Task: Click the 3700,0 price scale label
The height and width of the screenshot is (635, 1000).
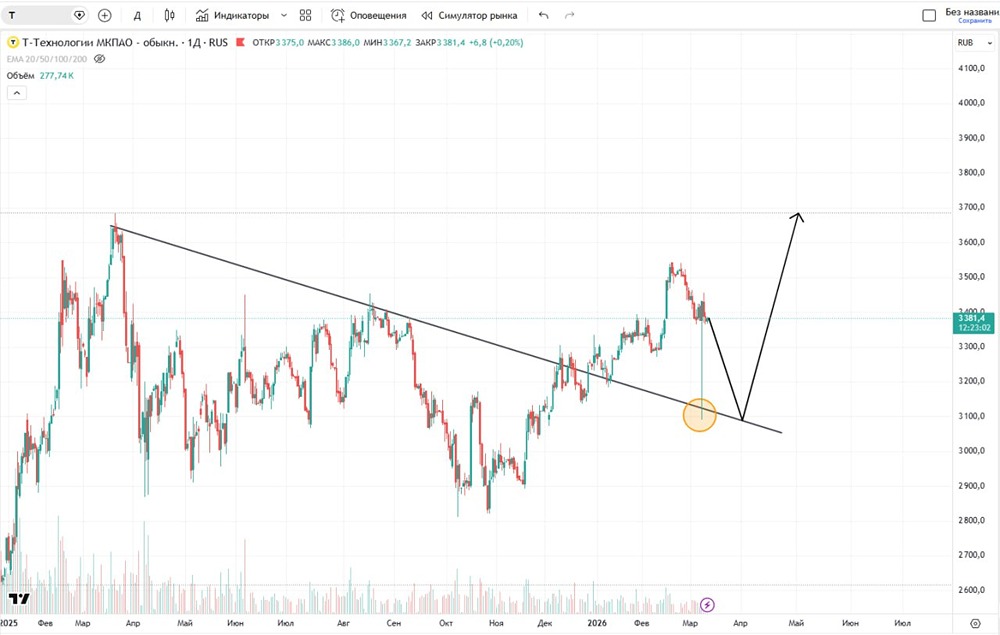Action: click(971, 207)
